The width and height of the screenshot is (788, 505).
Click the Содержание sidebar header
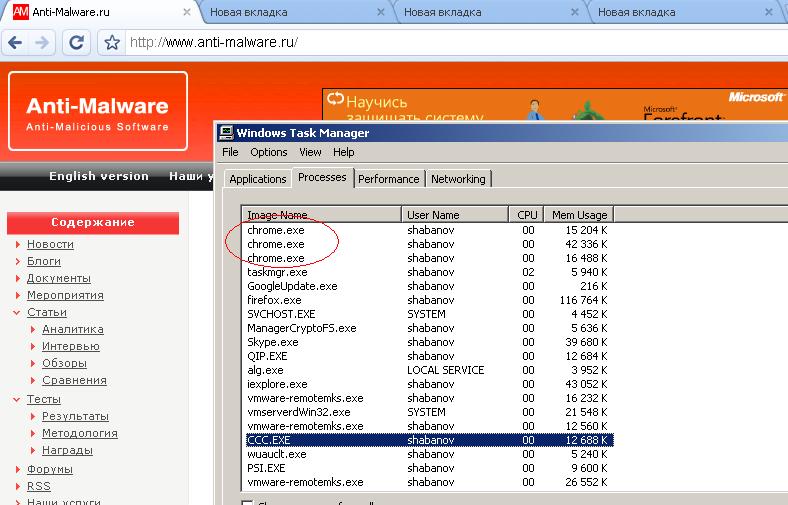tap(93, 223)
